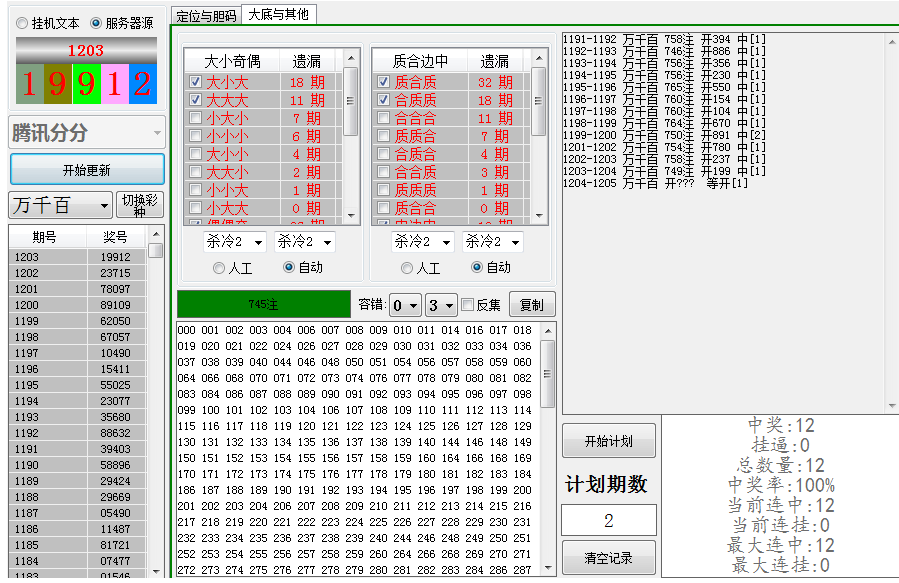Click the 复制 button

pos(532,305)
